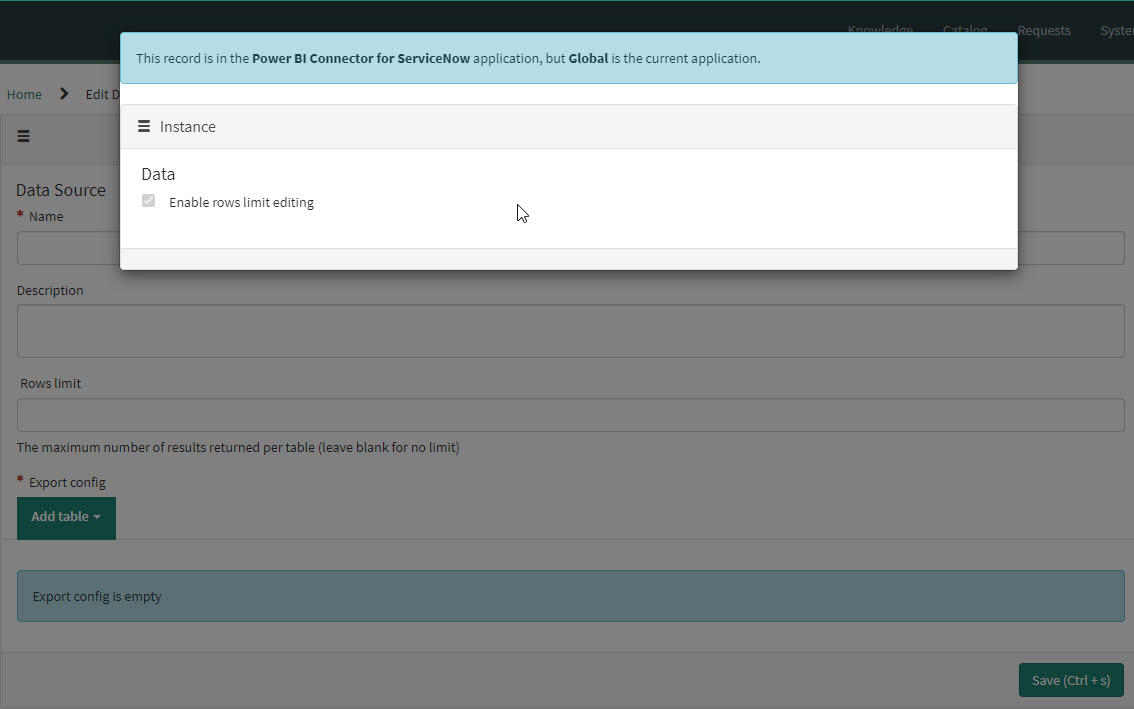Open the Knowledge menu item
The width and height of the screenshot is (1134, 709).
coord(879,30)
